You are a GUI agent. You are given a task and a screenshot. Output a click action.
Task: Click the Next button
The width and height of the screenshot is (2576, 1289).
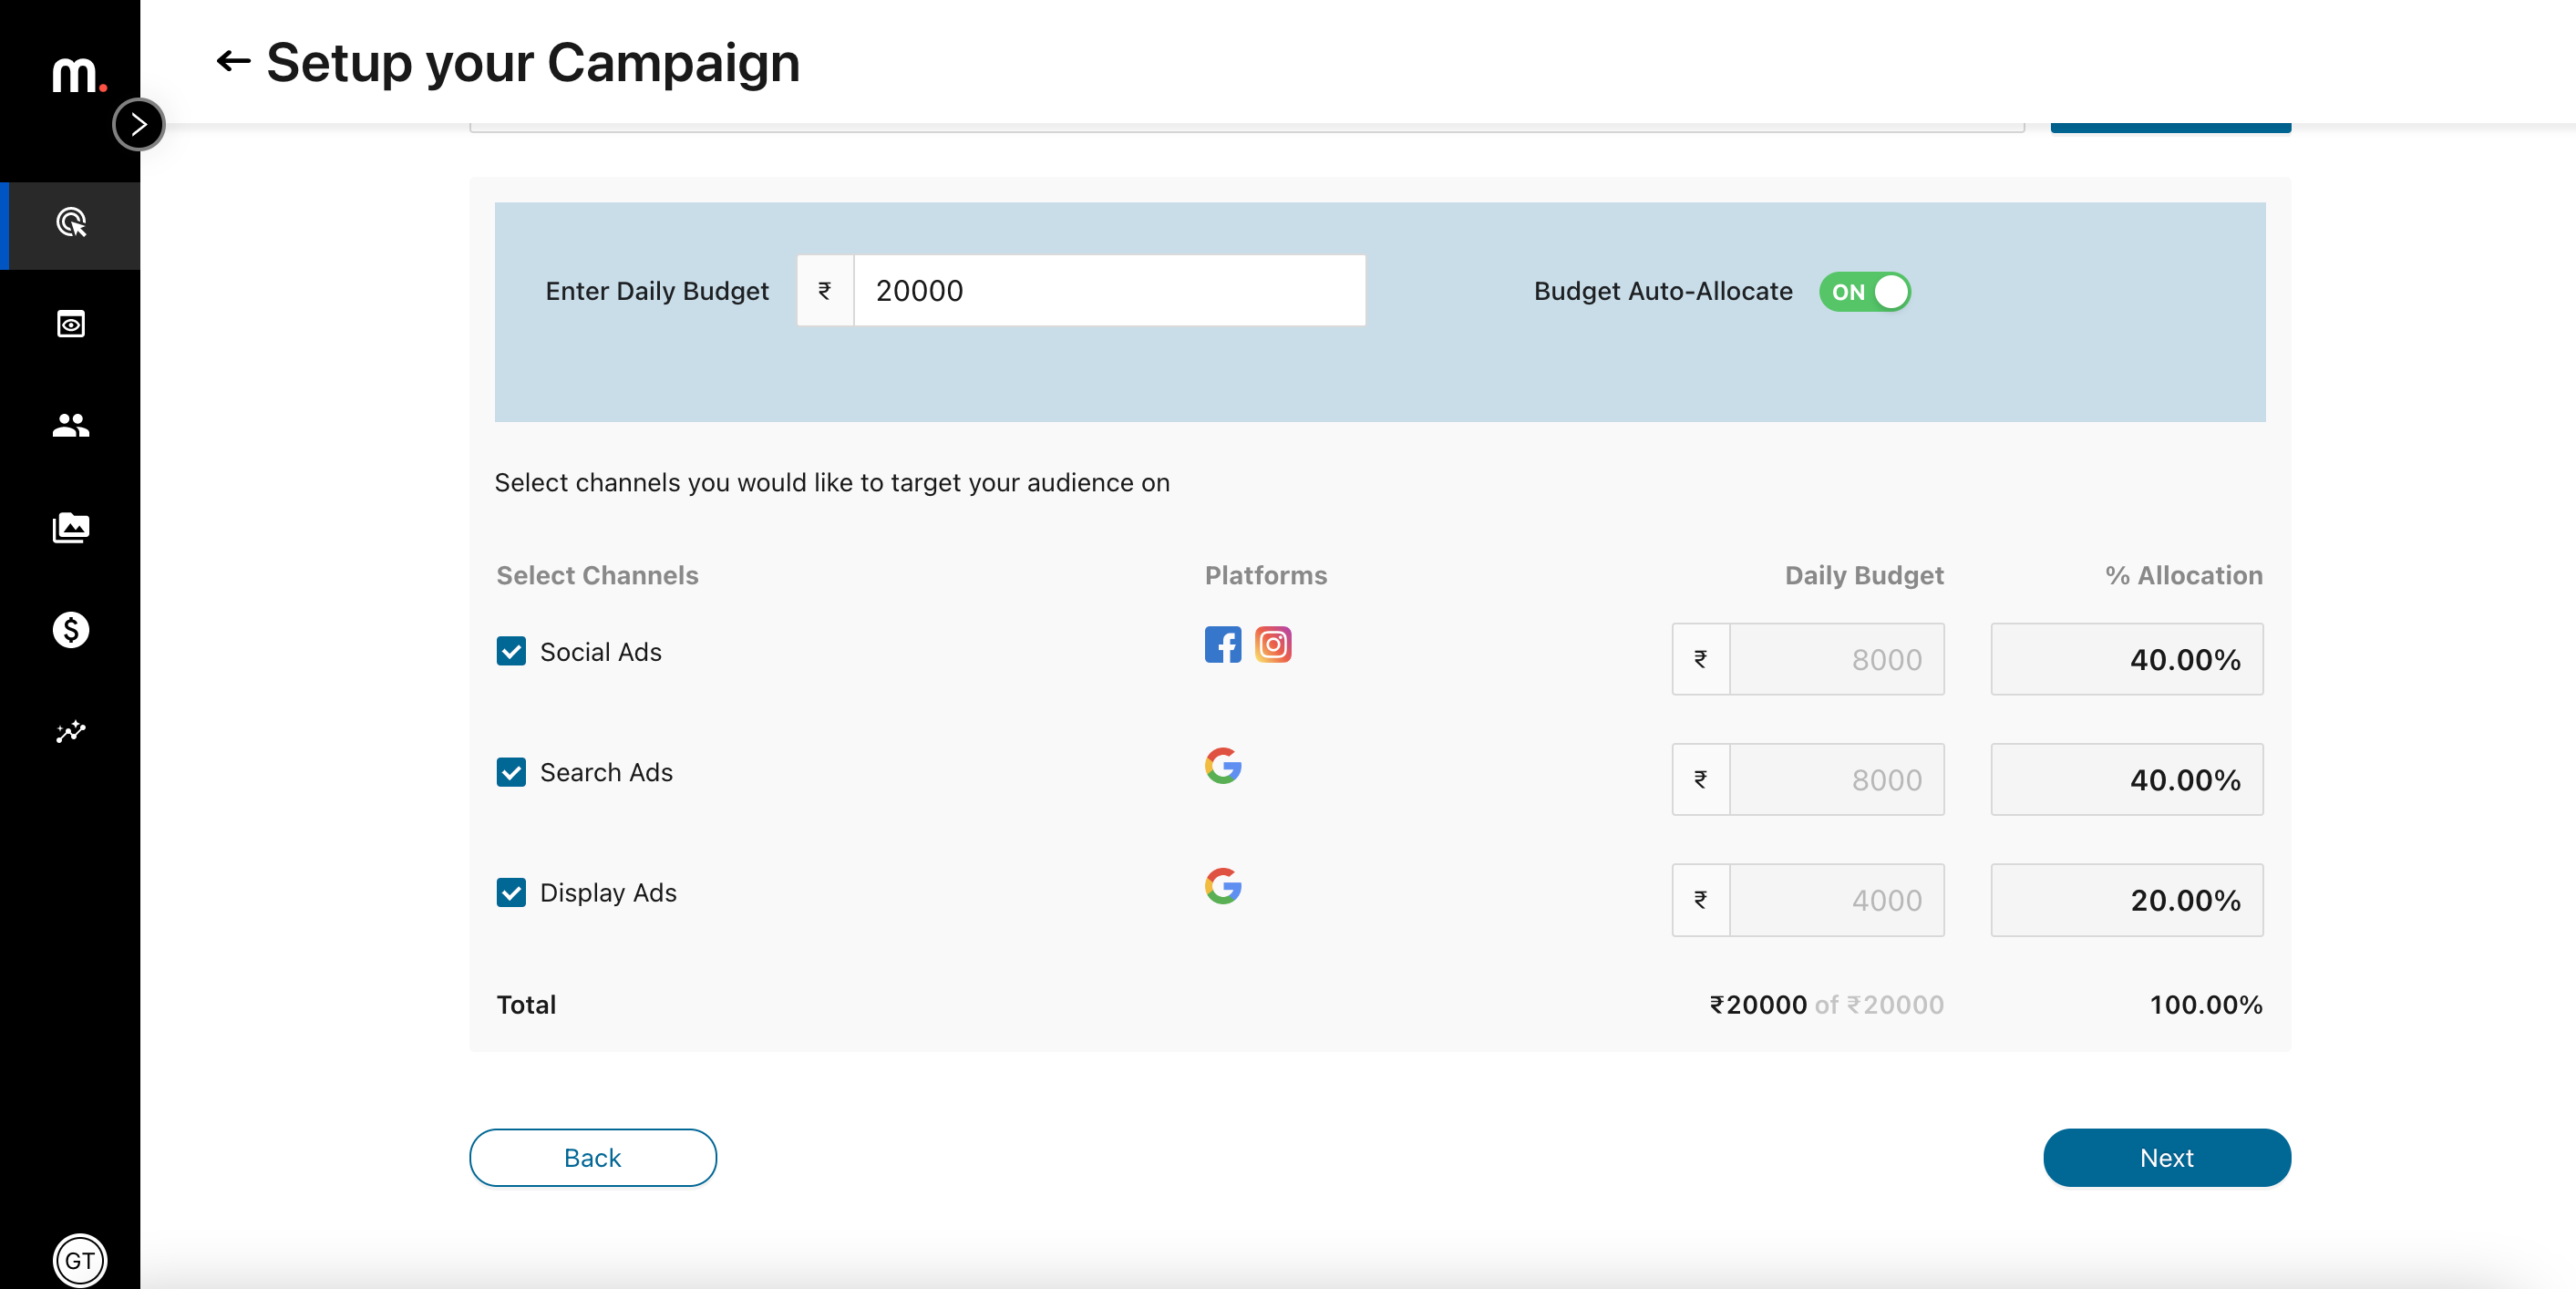point(2166,1157)
